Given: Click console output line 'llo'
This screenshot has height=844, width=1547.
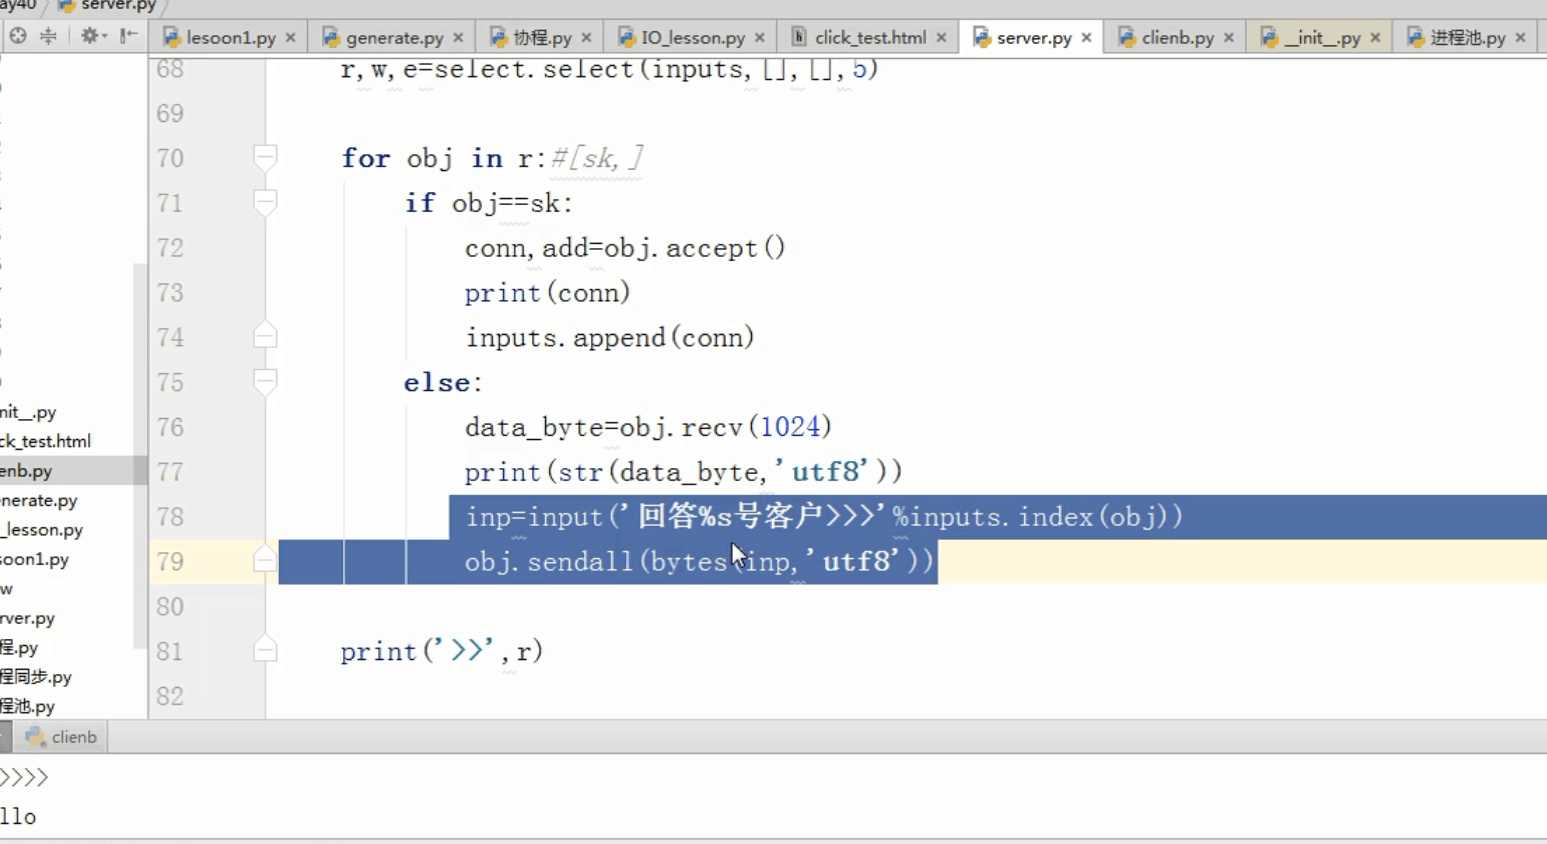Looking at the screenshot, I should pyautogui.click(x=18, y=816).
